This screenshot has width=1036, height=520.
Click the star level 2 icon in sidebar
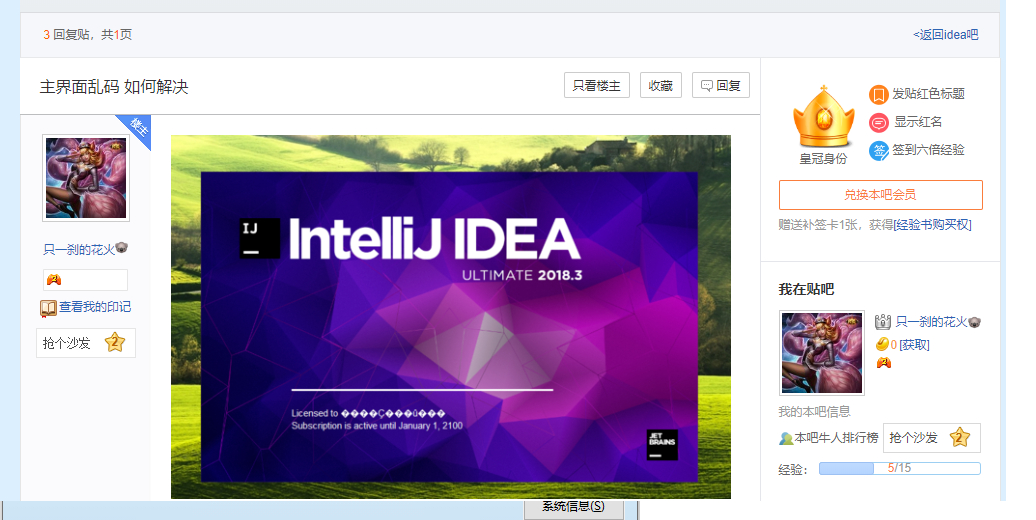pyautogui.click(x=959, y=437)
